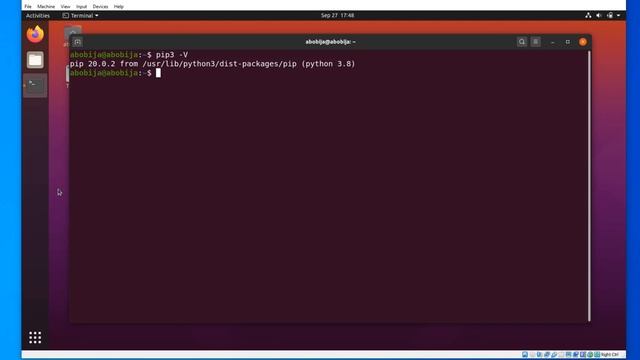Open the VirtualBox Input menu
This screenshot has width=640, height=360.
pos(81,7)
